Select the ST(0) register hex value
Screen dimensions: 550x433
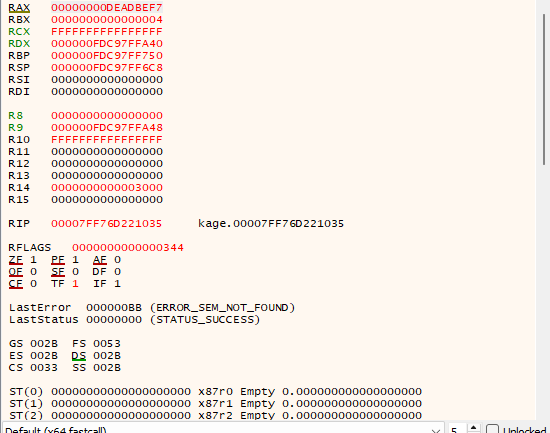pos(121,392)
